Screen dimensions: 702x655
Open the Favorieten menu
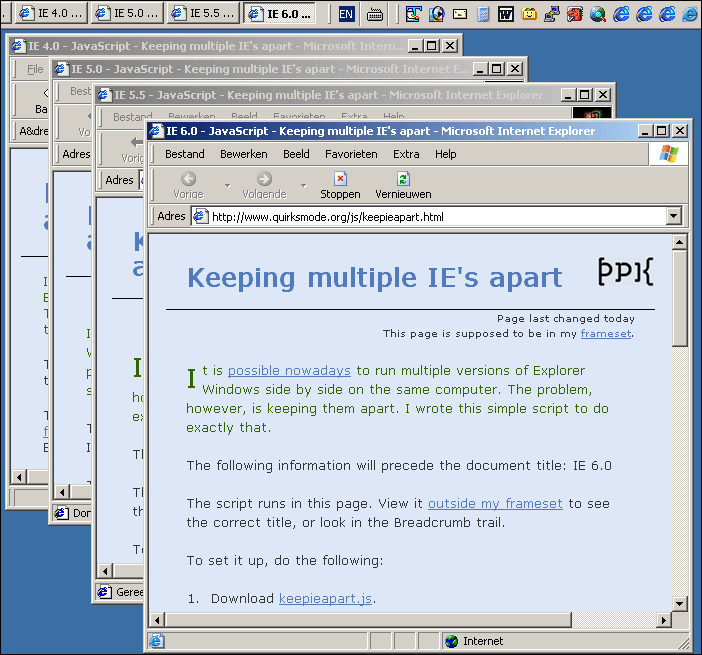[351, 154]
